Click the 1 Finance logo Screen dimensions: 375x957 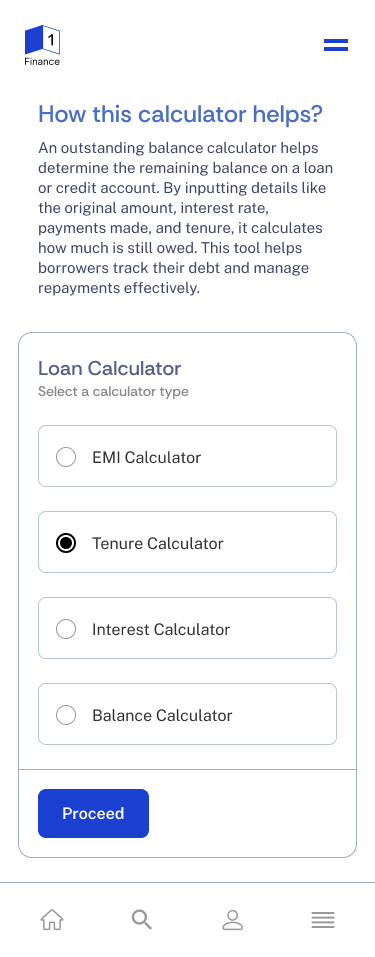42,45
